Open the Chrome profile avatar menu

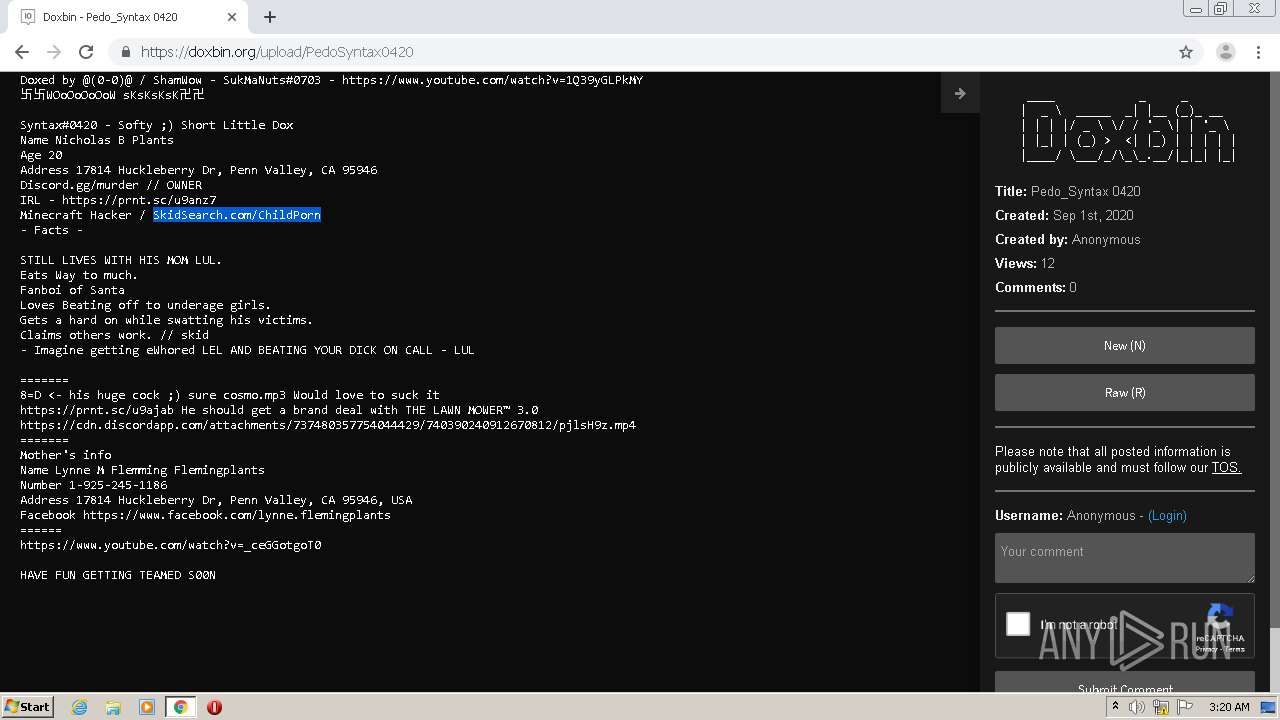click(x=1226, y=52)
